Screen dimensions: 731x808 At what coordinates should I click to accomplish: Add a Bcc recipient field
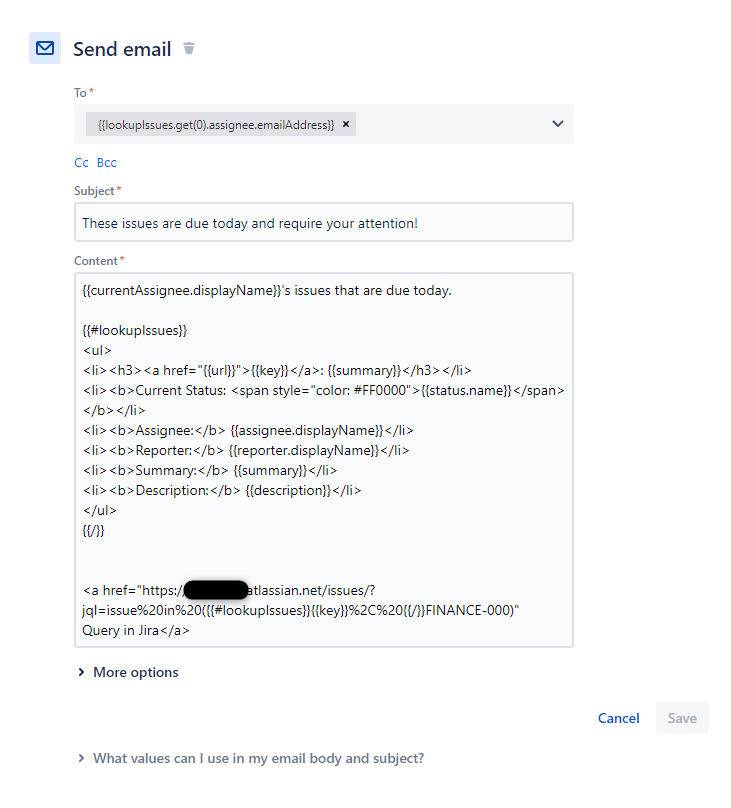[106, 162]
